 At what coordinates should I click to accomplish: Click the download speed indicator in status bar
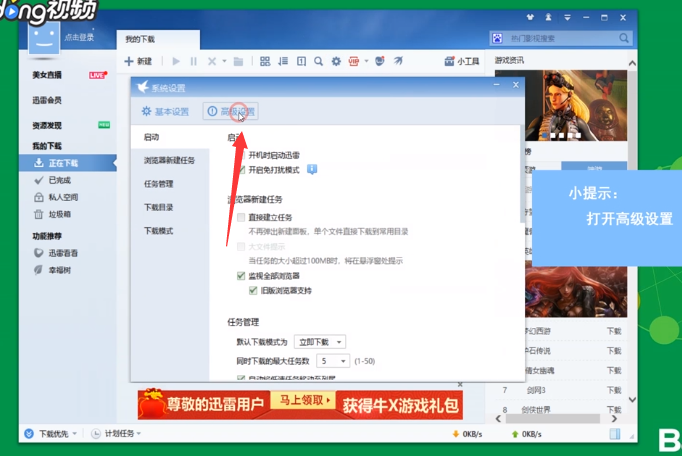[x=468, y=434]
